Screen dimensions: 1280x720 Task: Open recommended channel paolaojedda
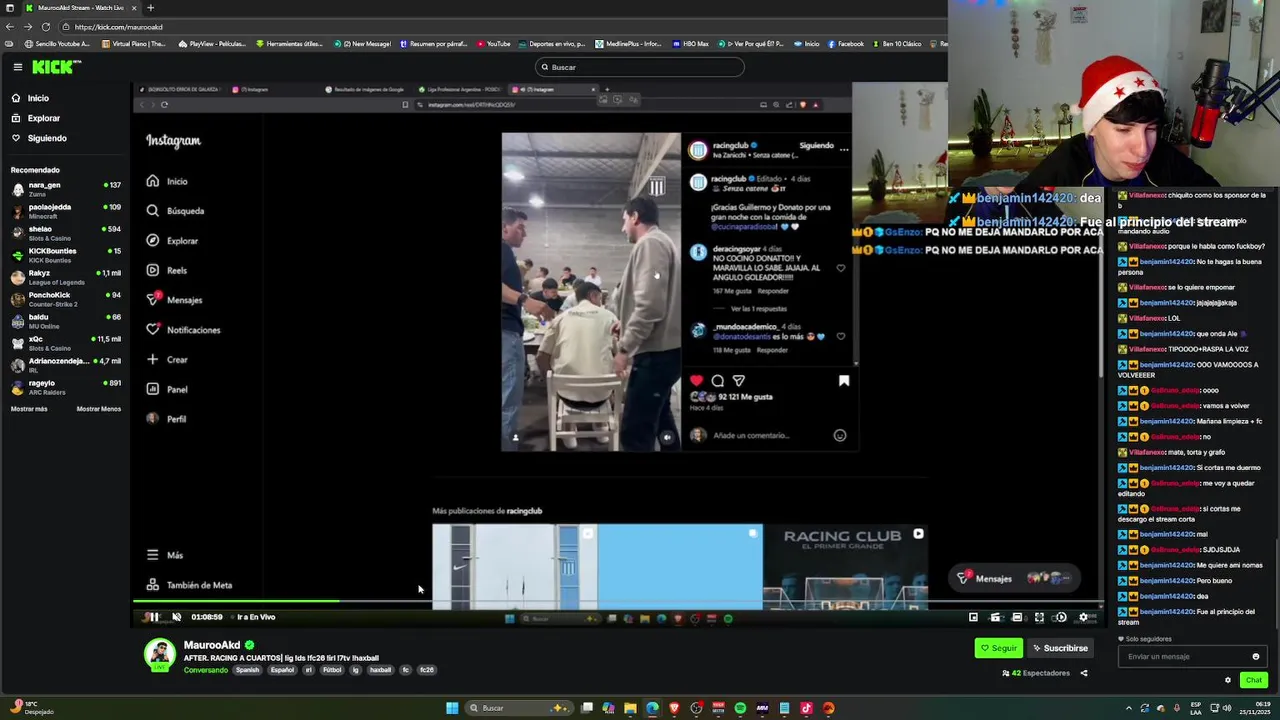click(66, 209)
